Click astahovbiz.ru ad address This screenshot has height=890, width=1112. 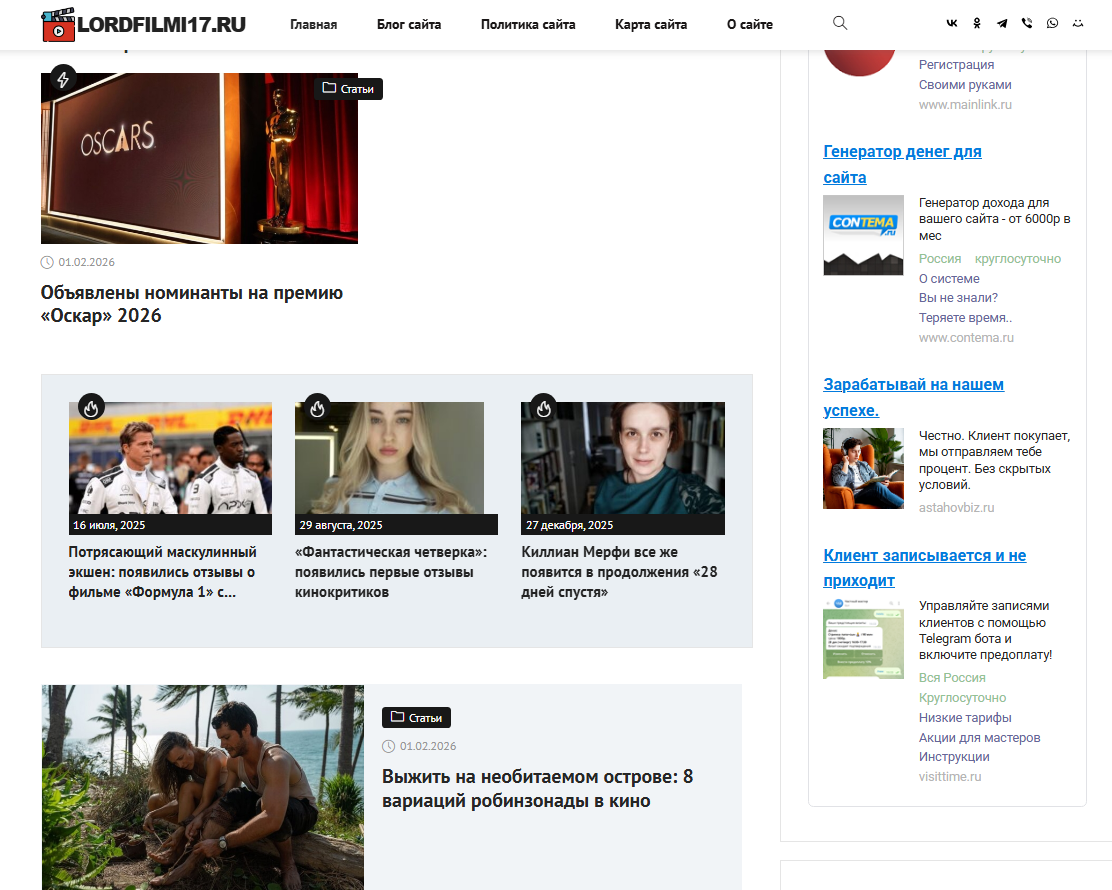click(x=956, y=507)
